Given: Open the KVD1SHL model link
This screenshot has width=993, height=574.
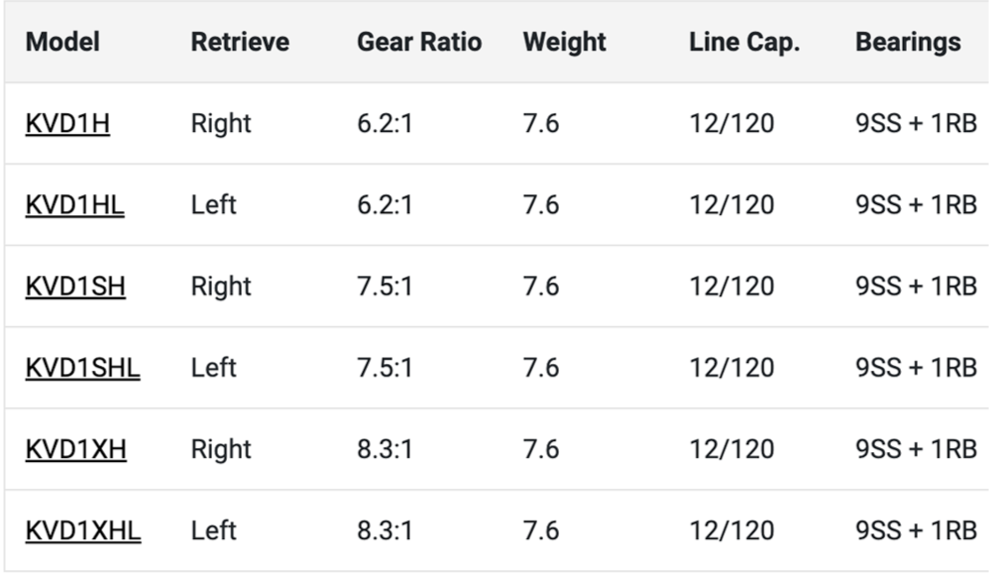Looking at the screenshot, I should (83, 368).
